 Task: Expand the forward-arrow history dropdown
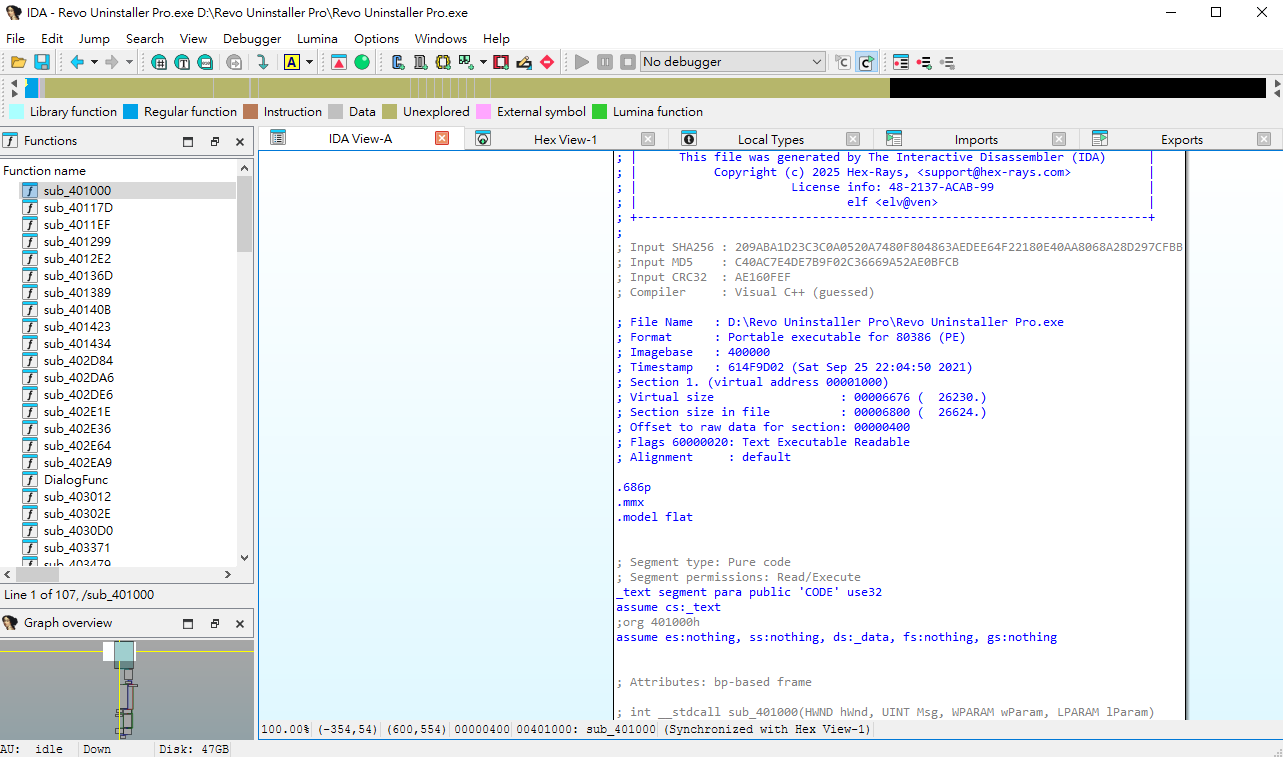129,62
